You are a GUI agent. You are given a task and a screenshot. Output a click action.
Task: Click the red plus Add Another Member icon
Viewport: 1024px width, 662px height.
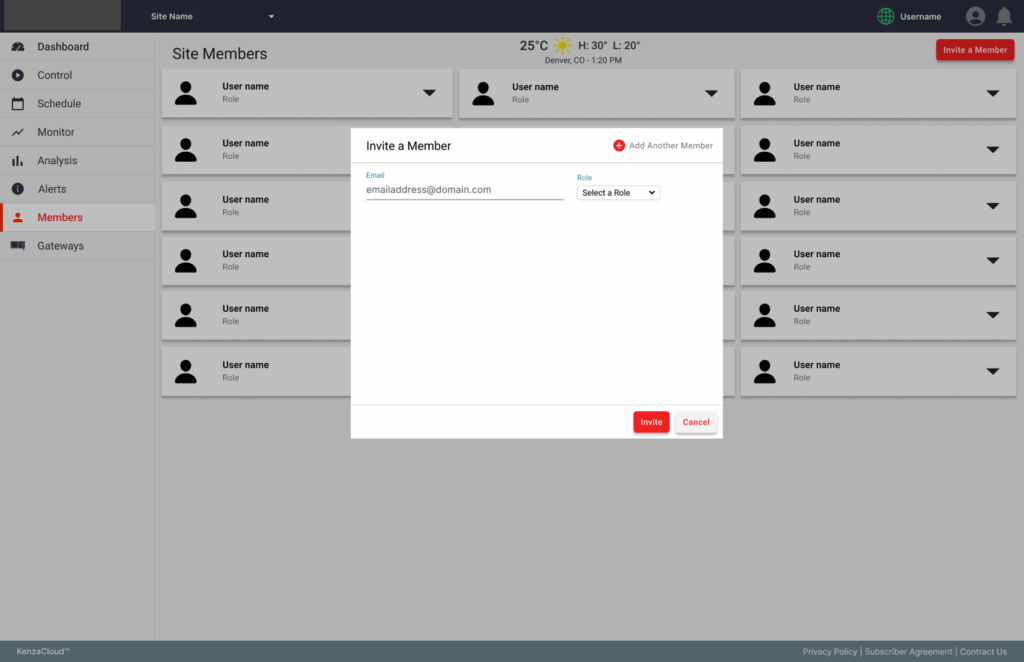[x=619, y=146]
